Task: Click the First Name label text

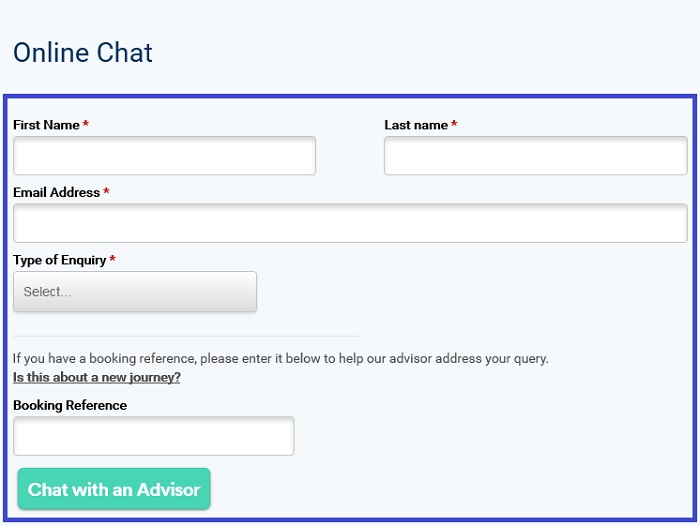Action: pos(46,125)
